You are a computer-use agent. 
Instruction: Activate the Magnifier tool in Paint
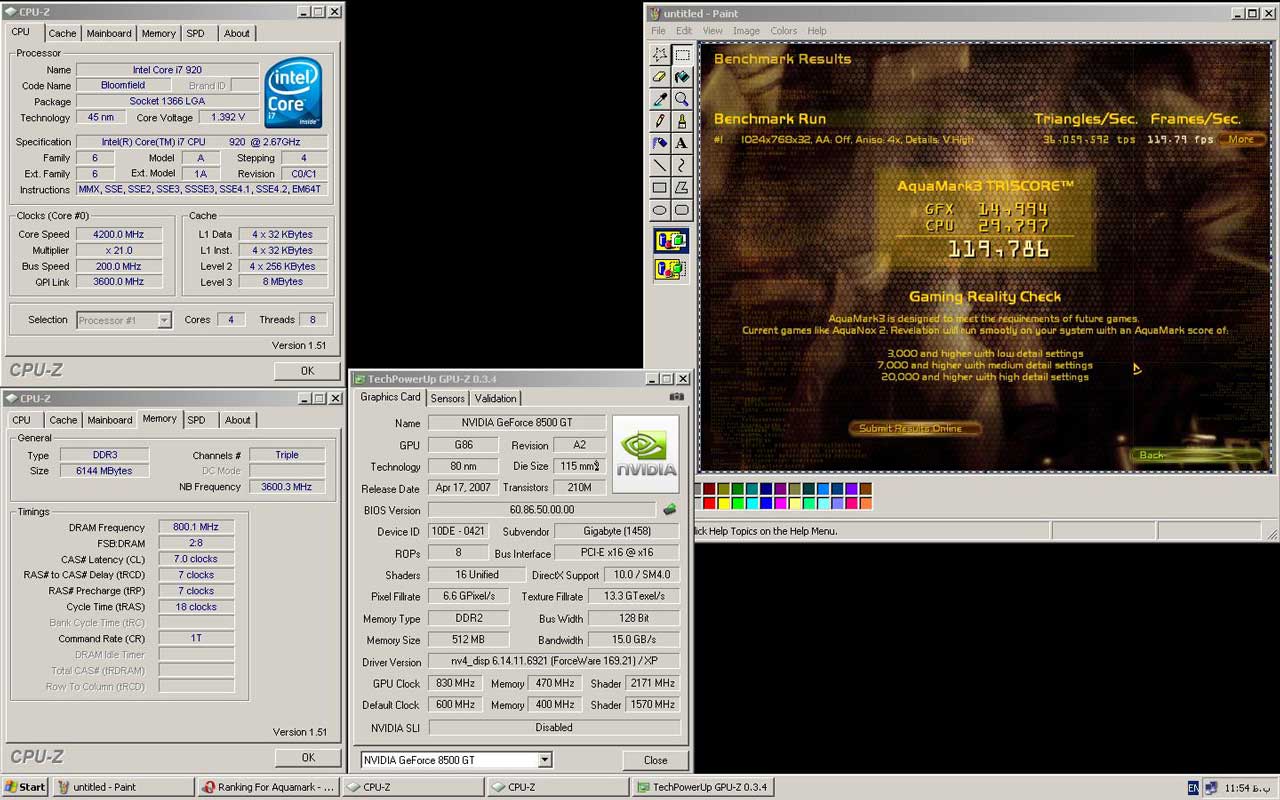(x=682, y=99)
